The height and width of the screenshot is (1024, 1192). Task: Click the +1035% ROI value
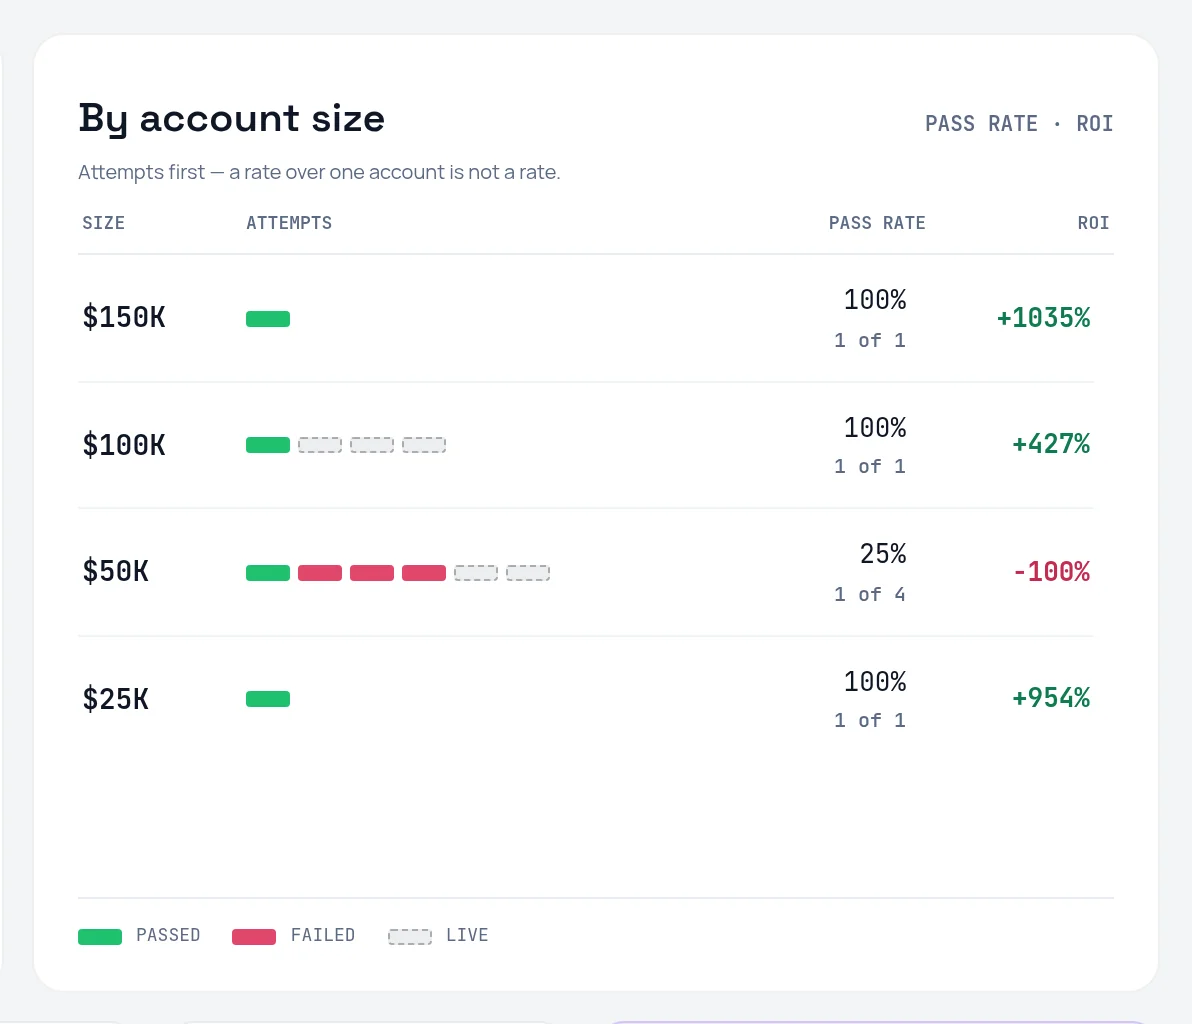point(1044,318)
